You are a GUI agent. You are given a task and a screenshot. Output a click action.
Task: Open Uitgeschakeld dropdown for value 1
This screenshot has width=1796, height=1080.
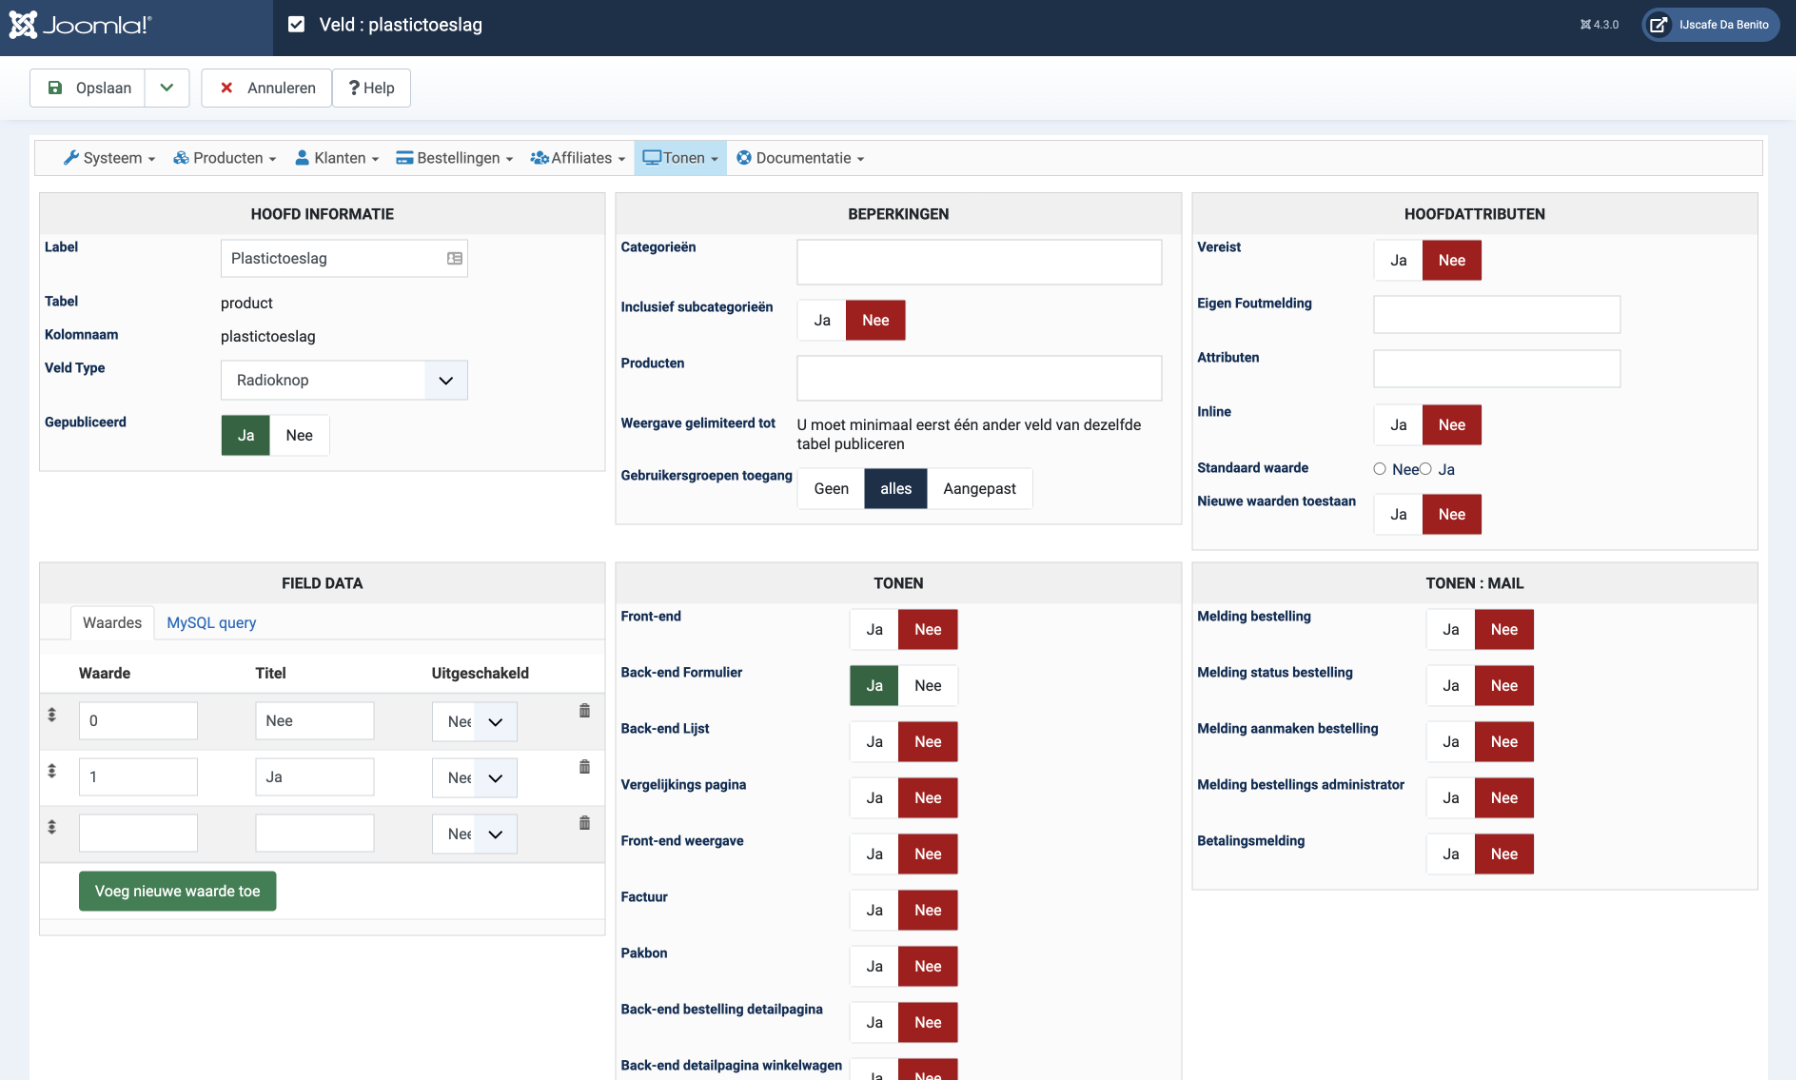[x=475, y=777]
